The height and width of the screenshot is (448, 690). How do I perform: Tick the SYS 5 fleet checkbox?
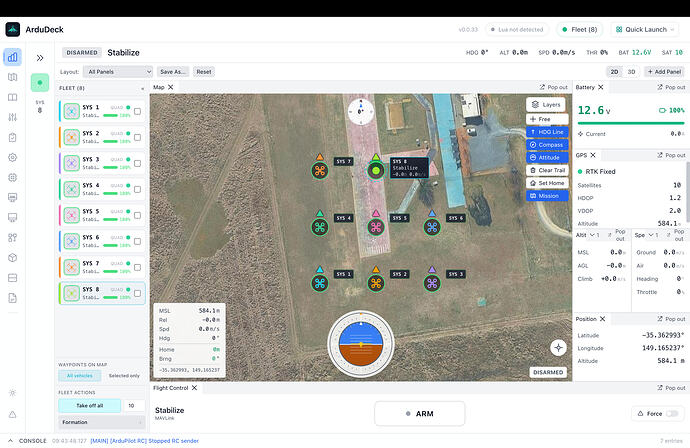[x=137, y=215]
